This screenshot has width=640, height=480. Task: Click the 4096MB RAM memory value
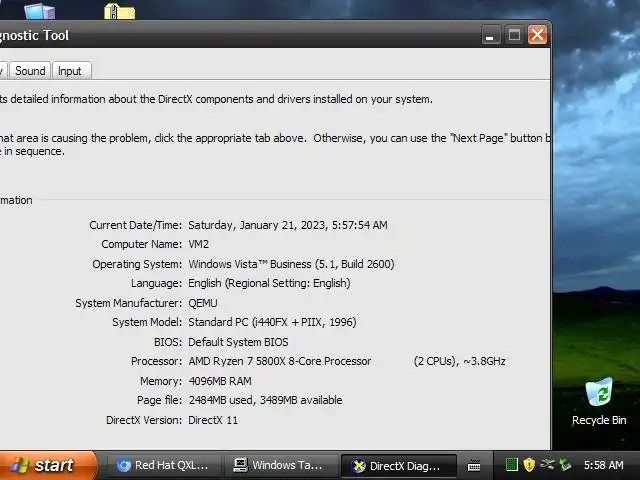220,381
